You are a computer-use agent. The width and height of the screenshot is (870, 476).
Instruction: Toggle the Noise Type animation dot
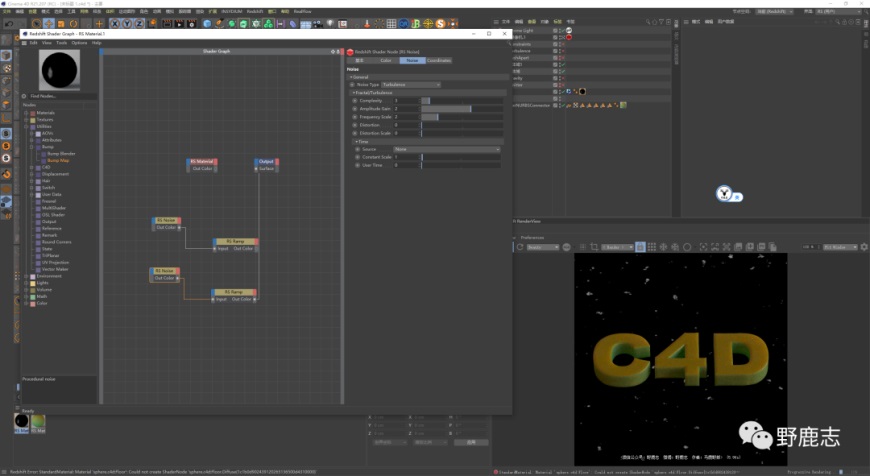point(352,85)
